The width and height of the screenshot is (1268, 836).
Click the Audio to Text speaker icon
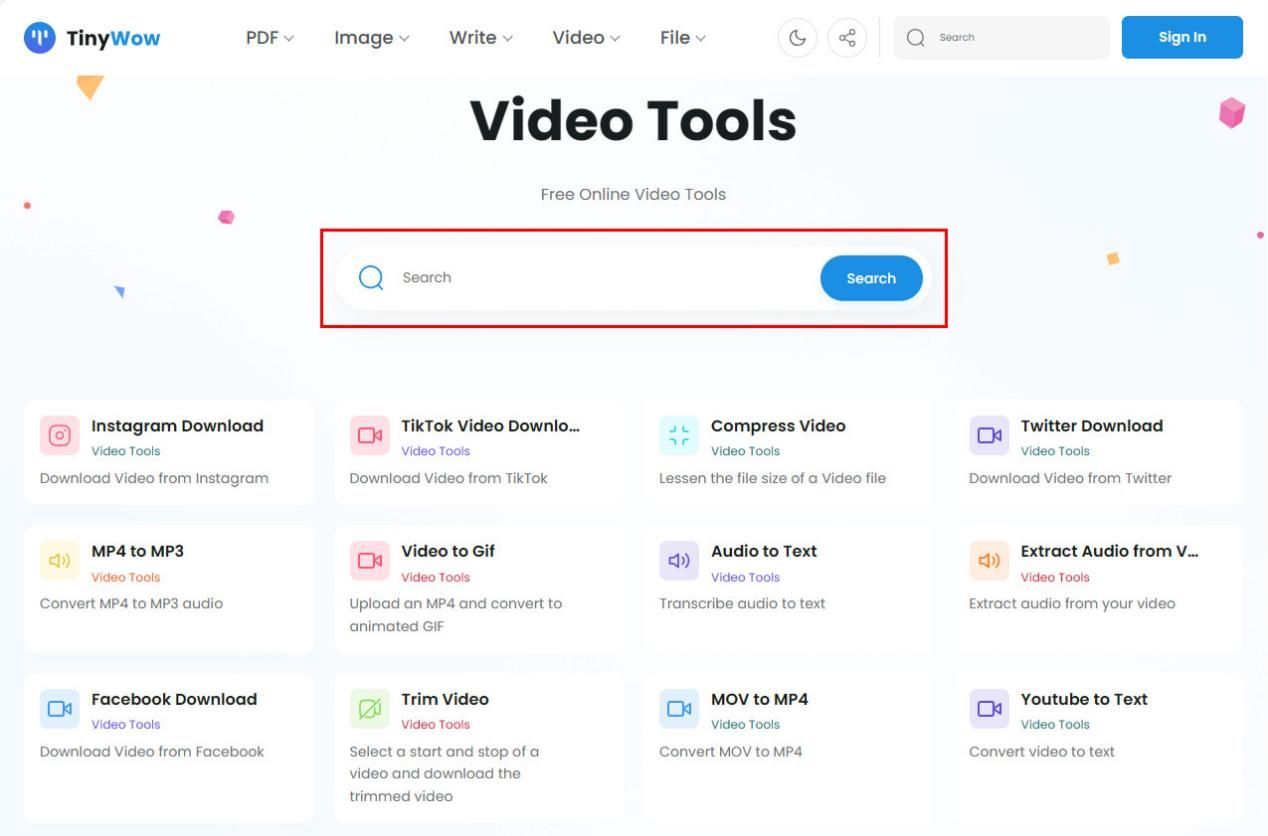(679, 561)
